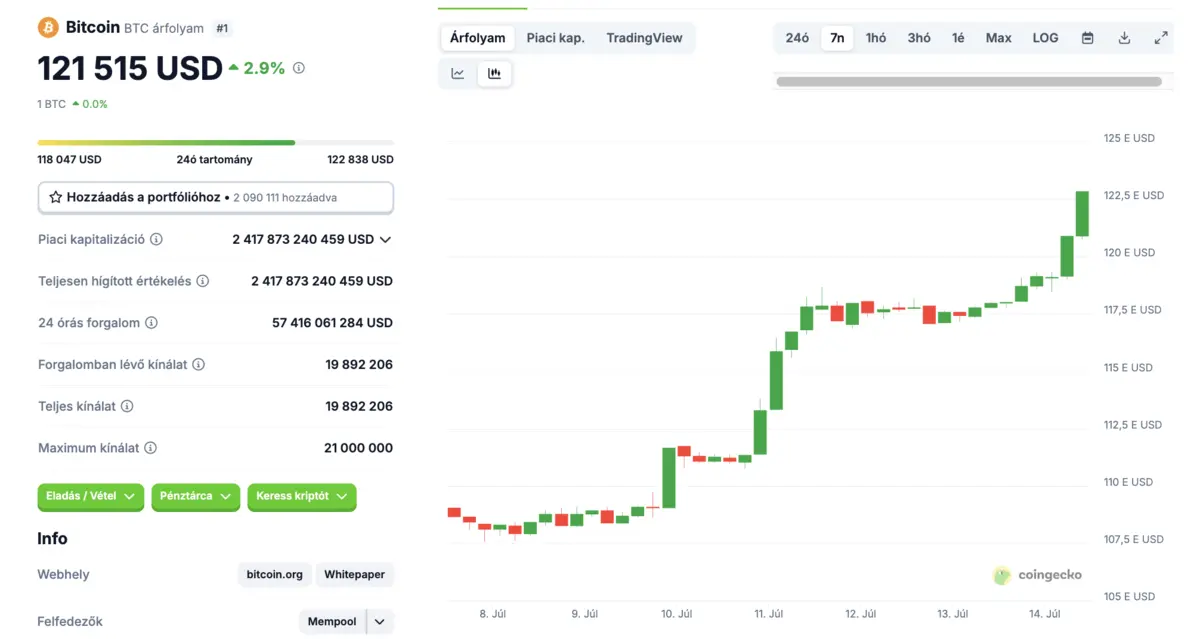
Task: Expand chart to fullscreen
Action: point(1161,38)
